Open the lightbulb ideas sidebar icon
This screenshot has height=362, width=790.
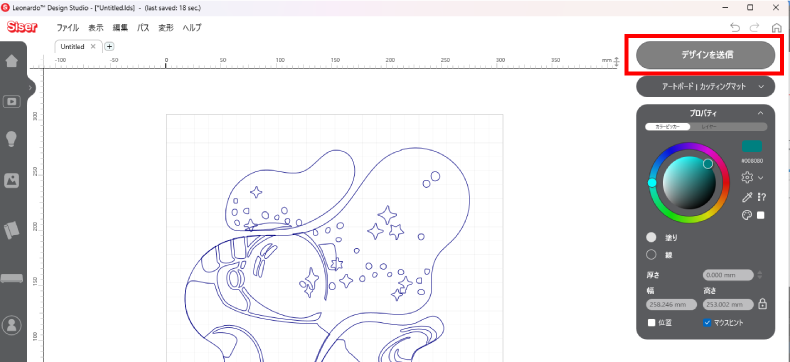coord(11,139)
